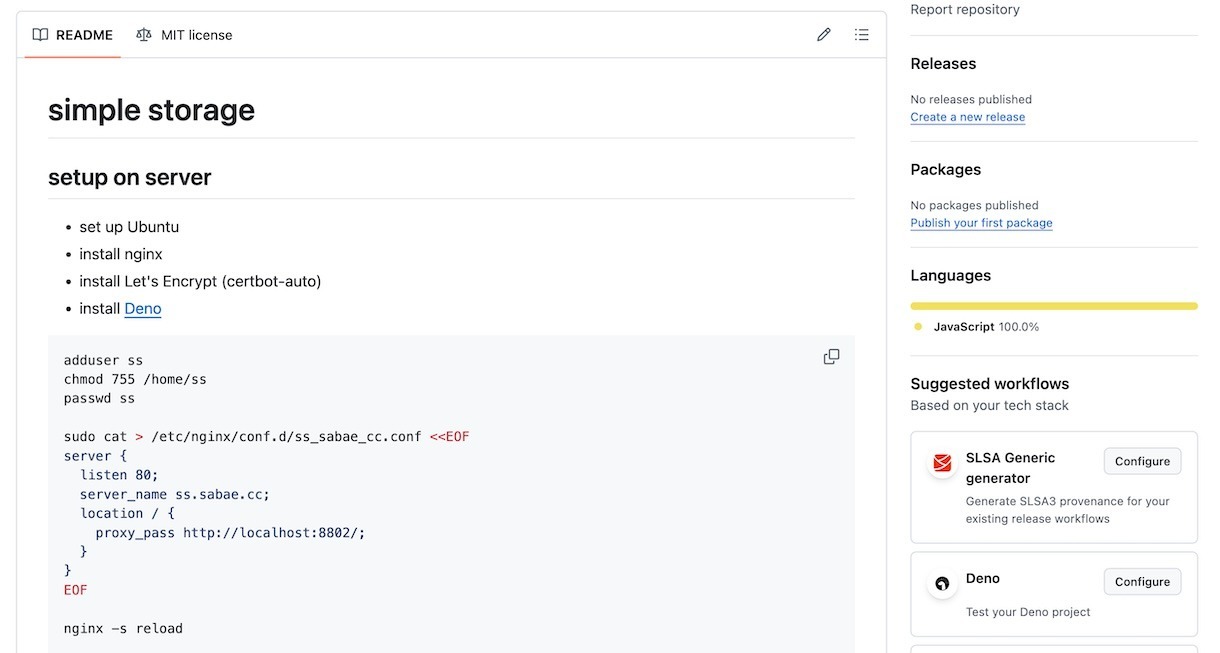
Task: Click the pencil edit README icon
Action: (x=824, y=35)
